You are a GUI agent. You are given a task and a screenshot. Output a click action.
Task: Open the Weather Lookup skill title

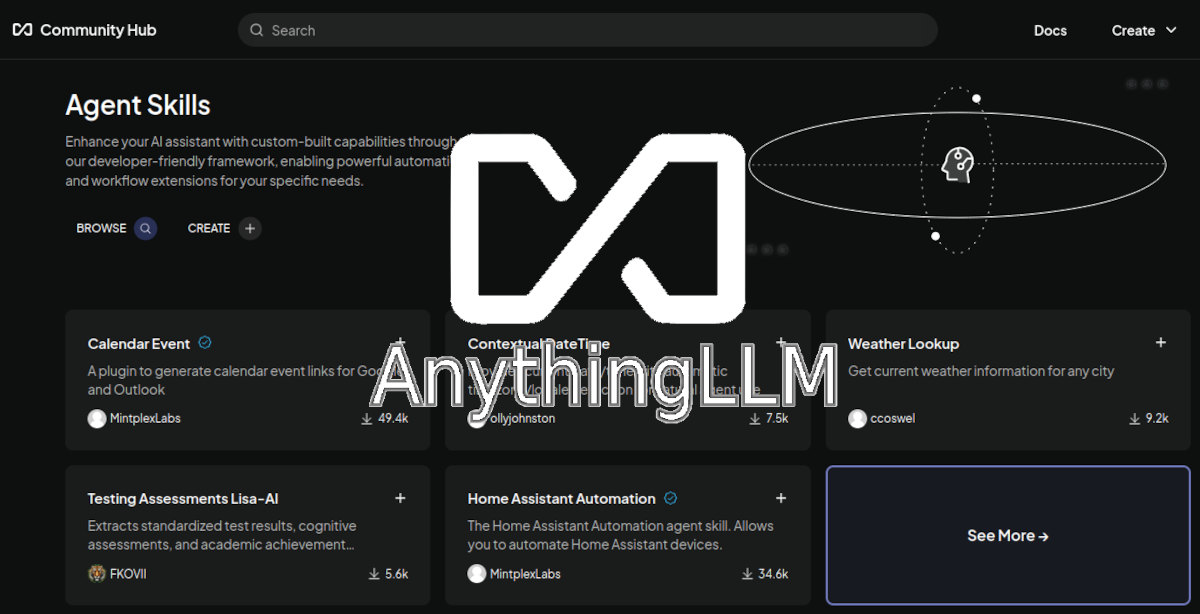(903, 343)
